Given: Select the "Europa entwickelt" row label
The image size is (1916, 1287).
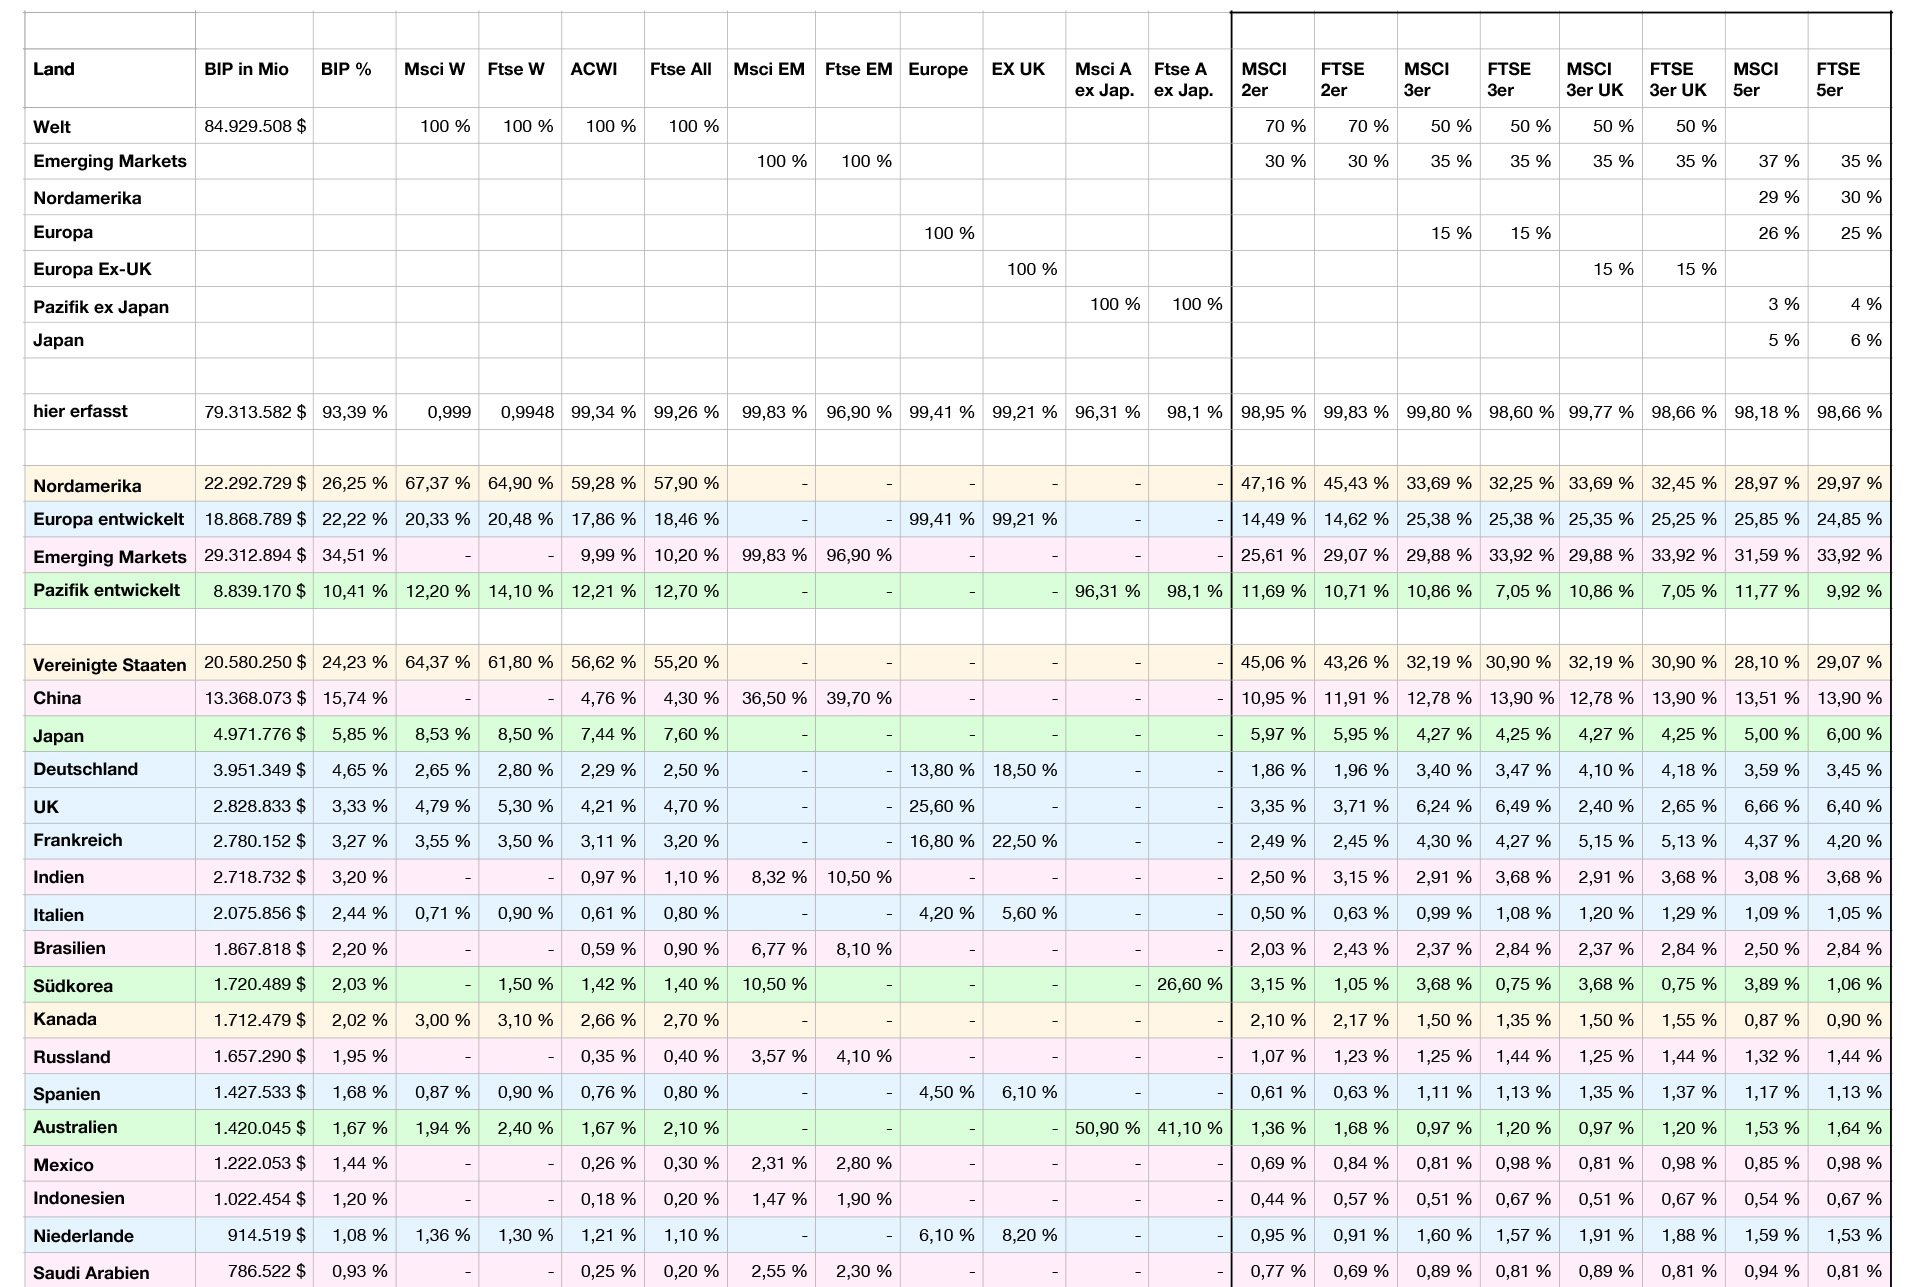Looking at the screenshot, I should pyautogui.click(x=108, y=519).
